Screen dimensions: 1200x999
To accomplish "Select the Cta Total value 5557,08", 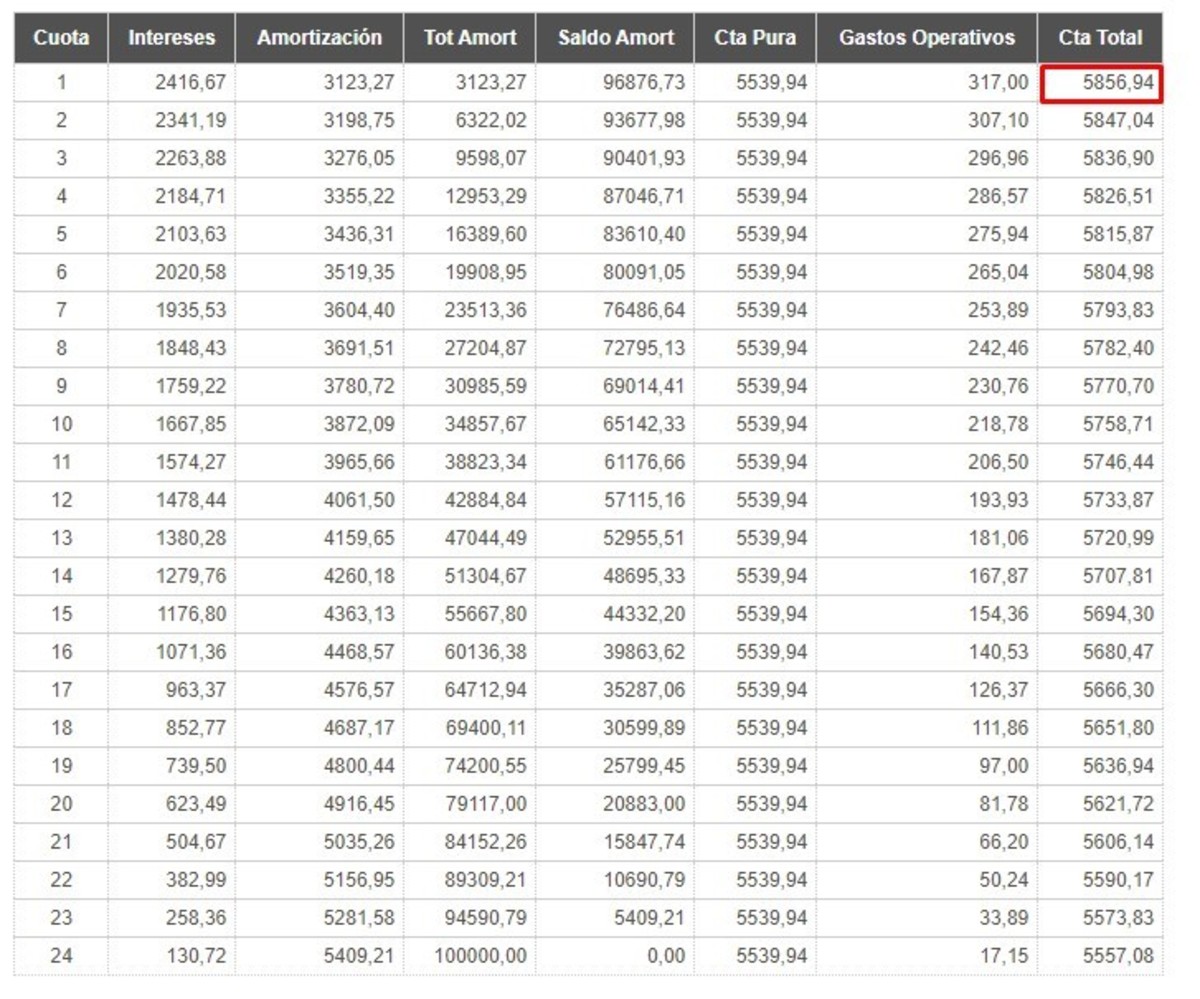I will point(1118,956).
